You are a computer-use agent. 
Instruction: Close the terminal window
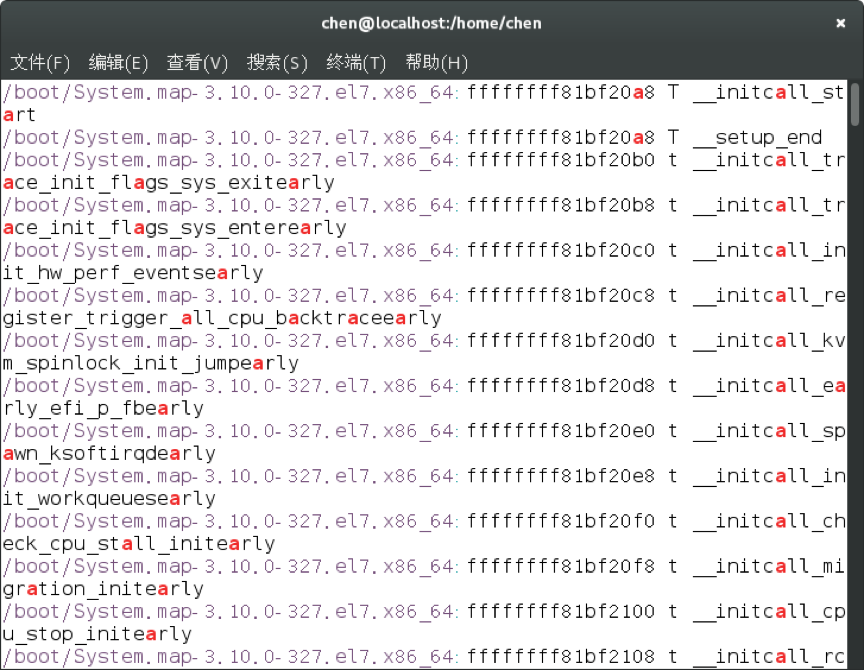pos(838,22)
